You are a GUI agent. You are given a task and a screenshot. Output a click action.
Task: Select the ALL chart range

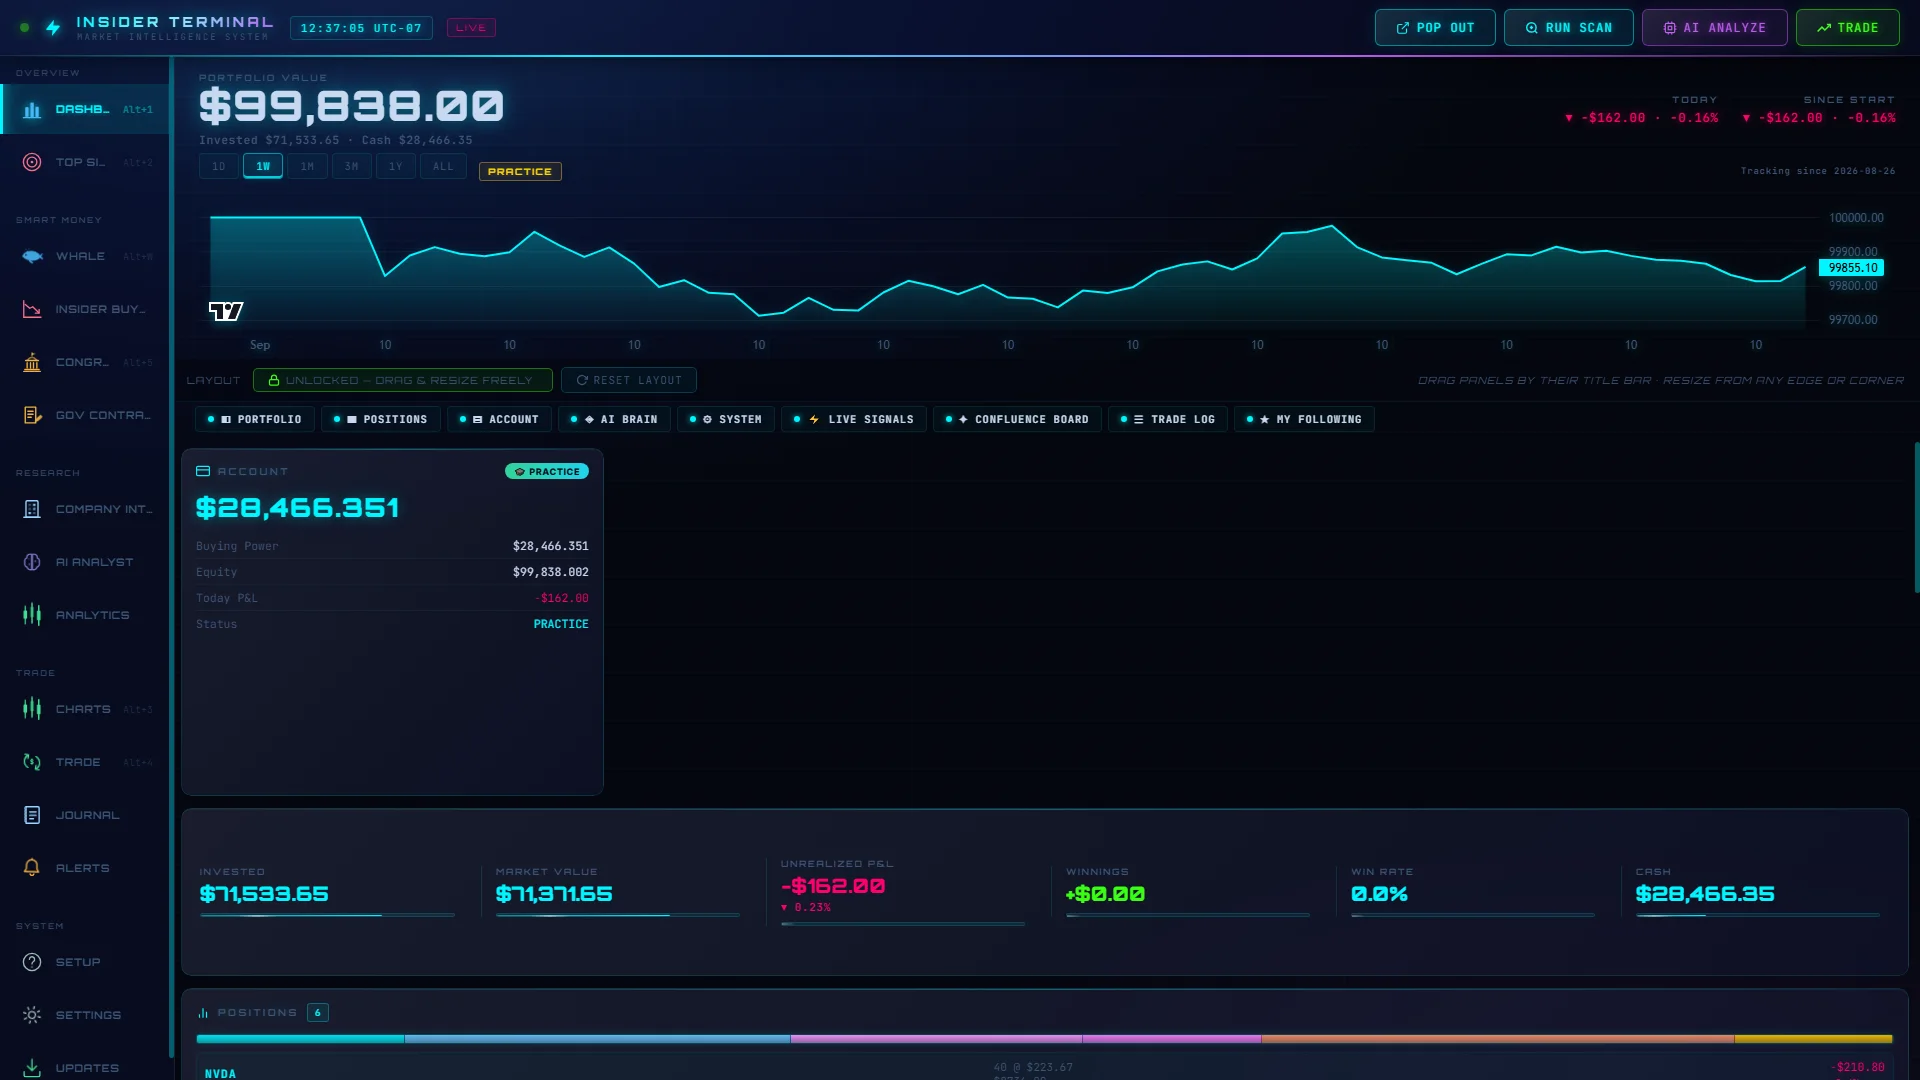pyautogui.click(x=443, y=167)
